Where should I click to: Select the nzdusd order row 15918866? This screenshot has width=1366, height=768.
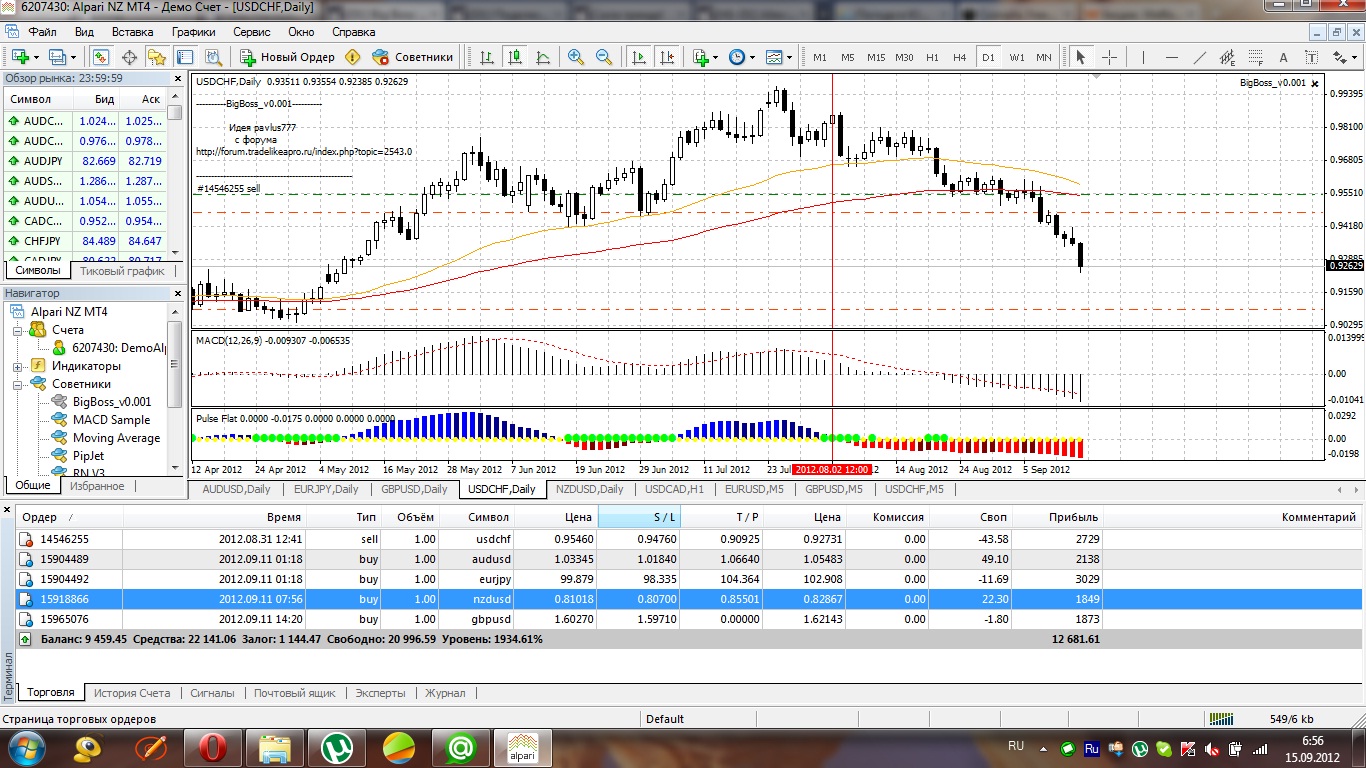pos(689,598)
